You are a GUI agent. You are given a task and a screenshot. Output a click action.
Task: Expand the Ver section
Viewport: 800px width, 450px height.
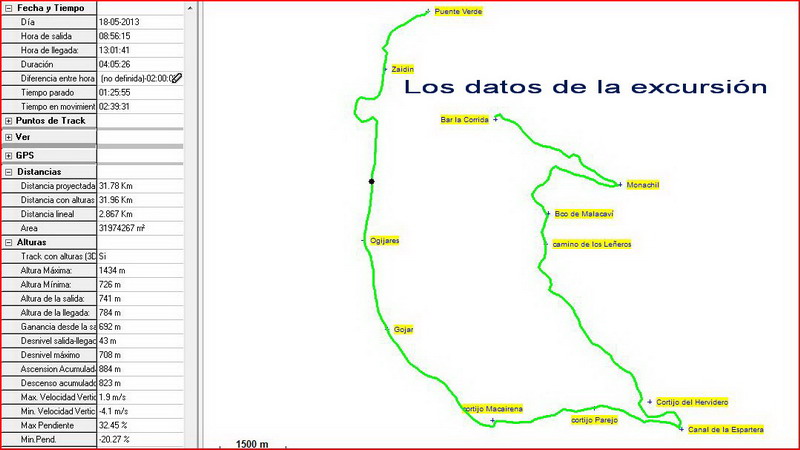coord(9,137)
